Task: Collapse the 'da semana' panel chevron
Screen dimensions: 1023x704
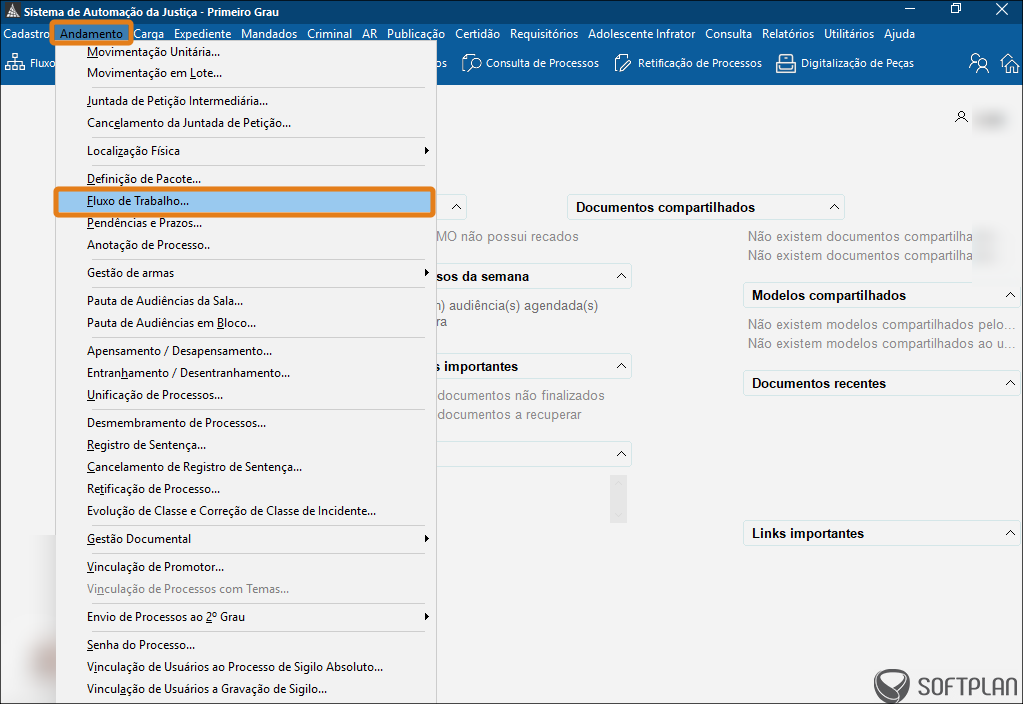Action: (621, 276)
